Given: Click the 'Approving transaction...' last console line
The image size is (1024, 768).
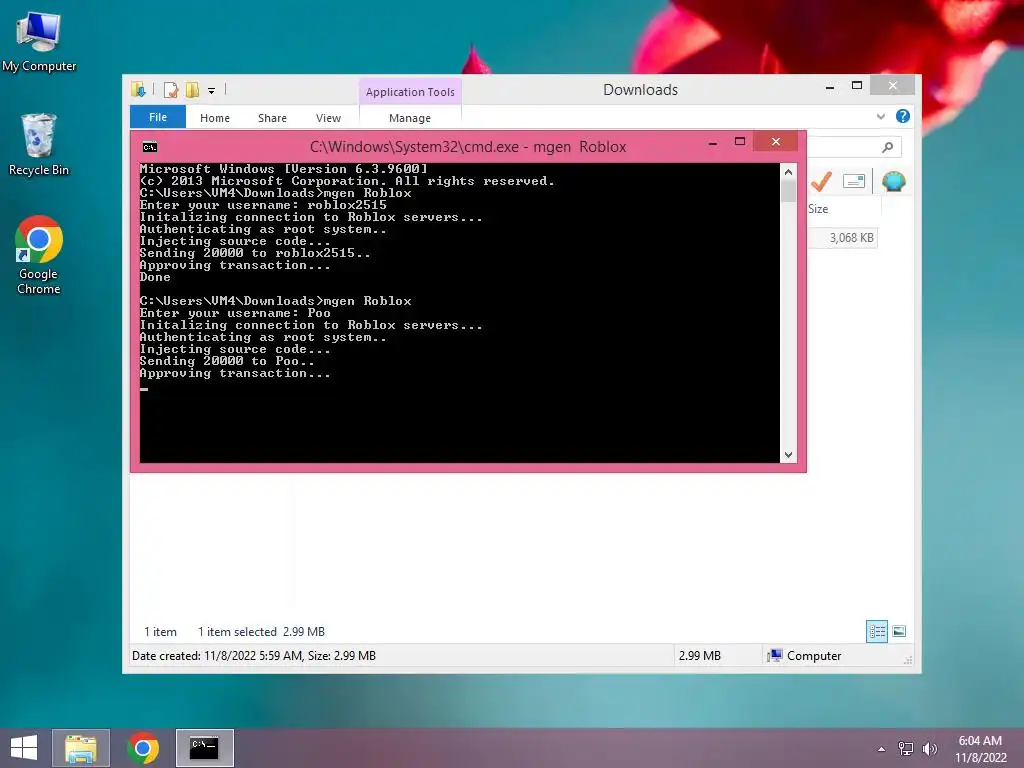Looking at the screenshot, I should pos(235,374).
